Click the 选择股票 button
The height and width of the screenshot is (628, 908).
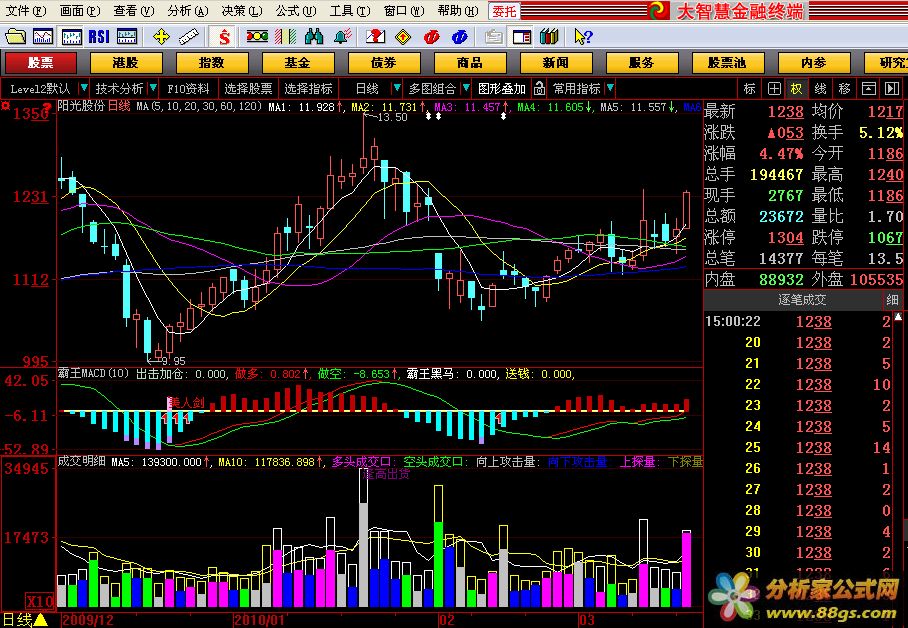[x=248, y=89]
